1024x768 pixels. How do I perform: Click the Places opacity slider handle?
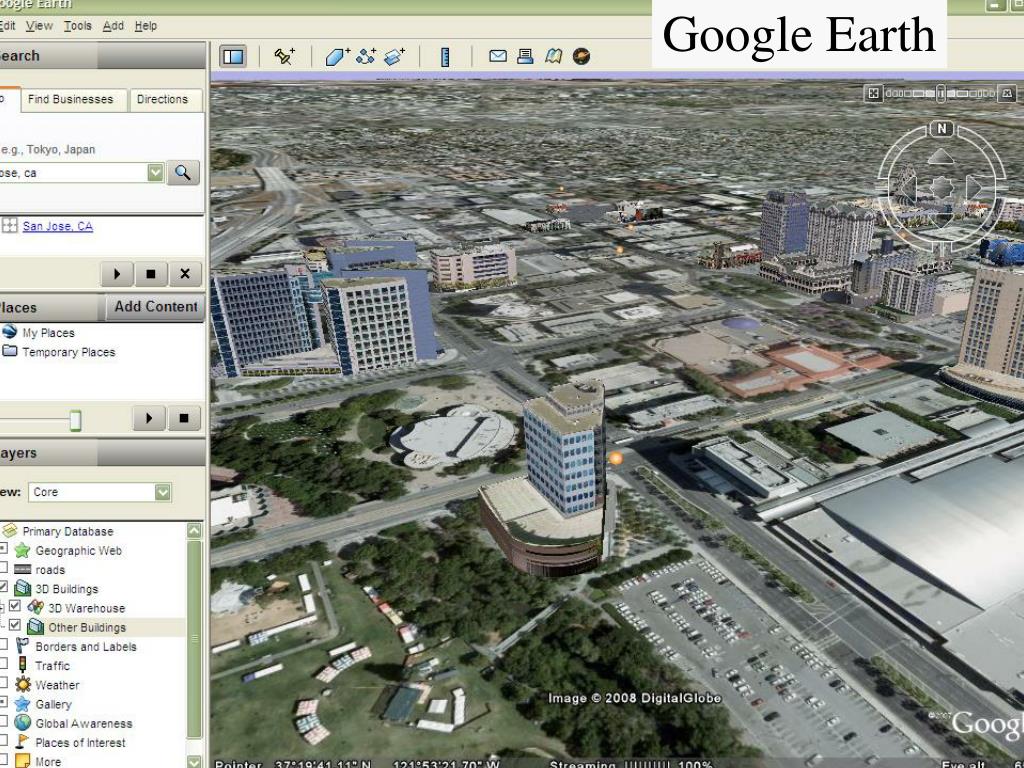coord(76,420)
